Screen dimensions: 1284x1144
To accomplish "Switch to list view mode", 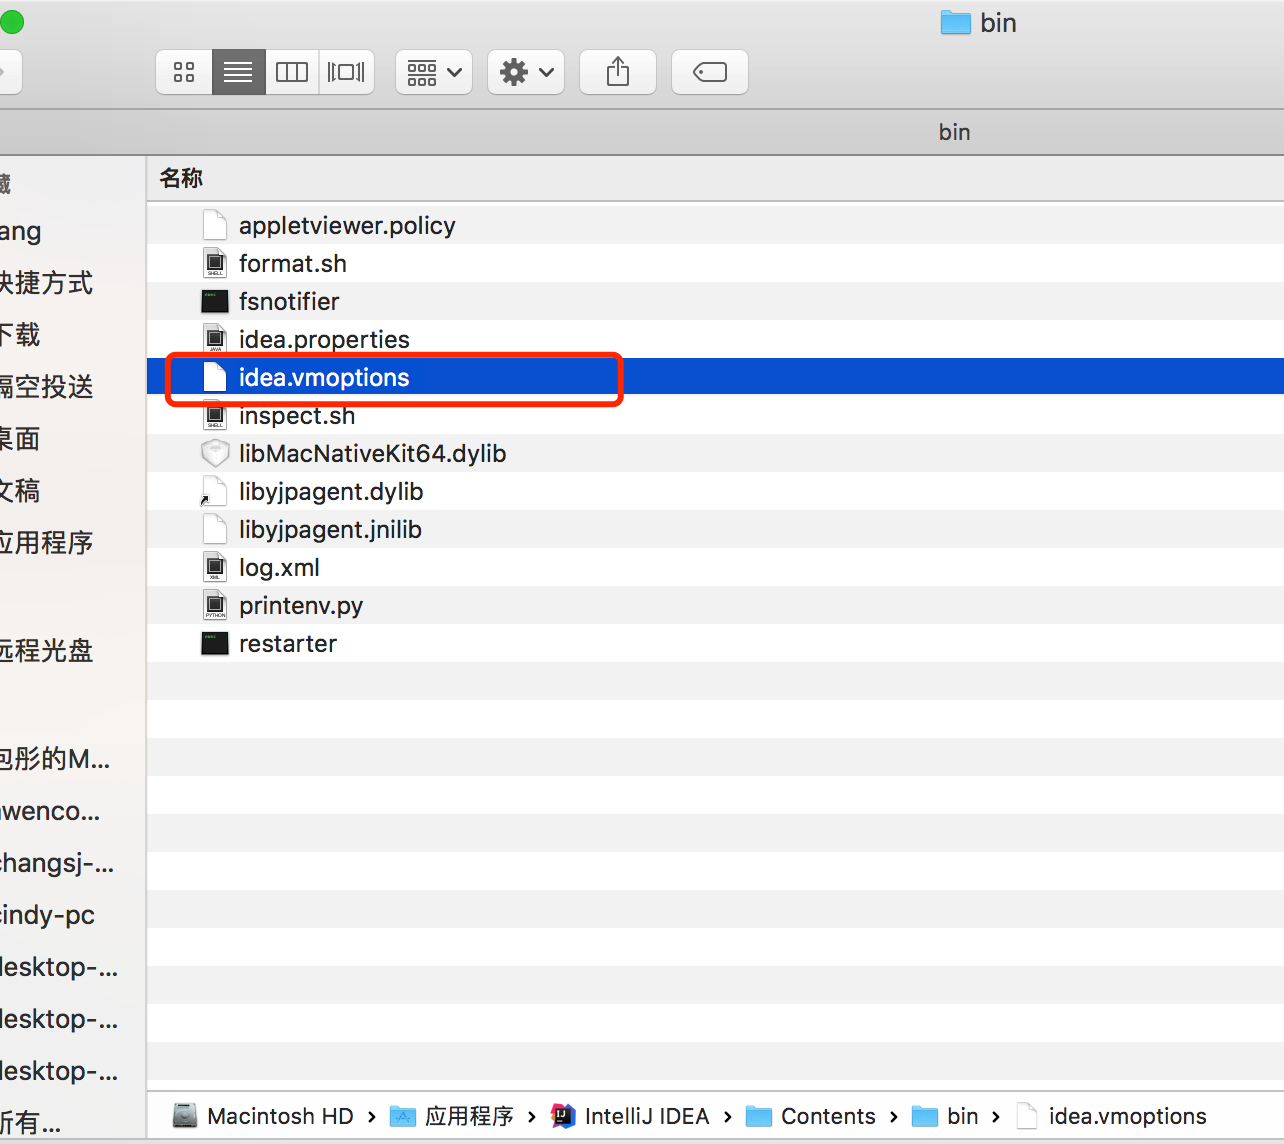I will pyautogui.click(x=238, y=72).
